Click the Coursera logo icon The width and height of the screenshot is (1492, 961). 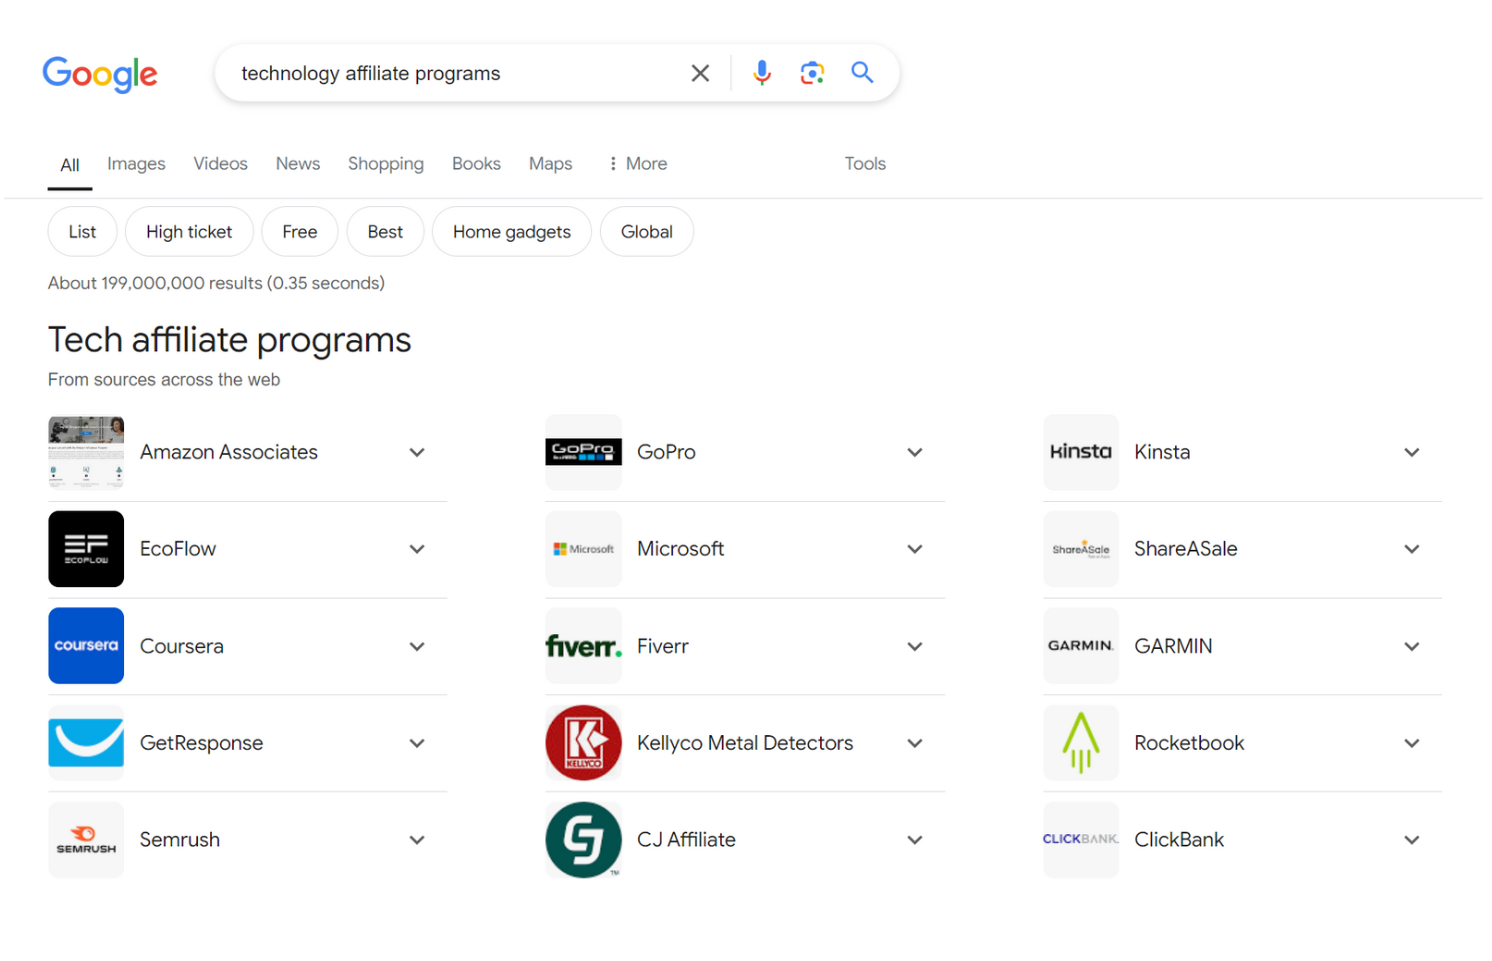point(86,646)
